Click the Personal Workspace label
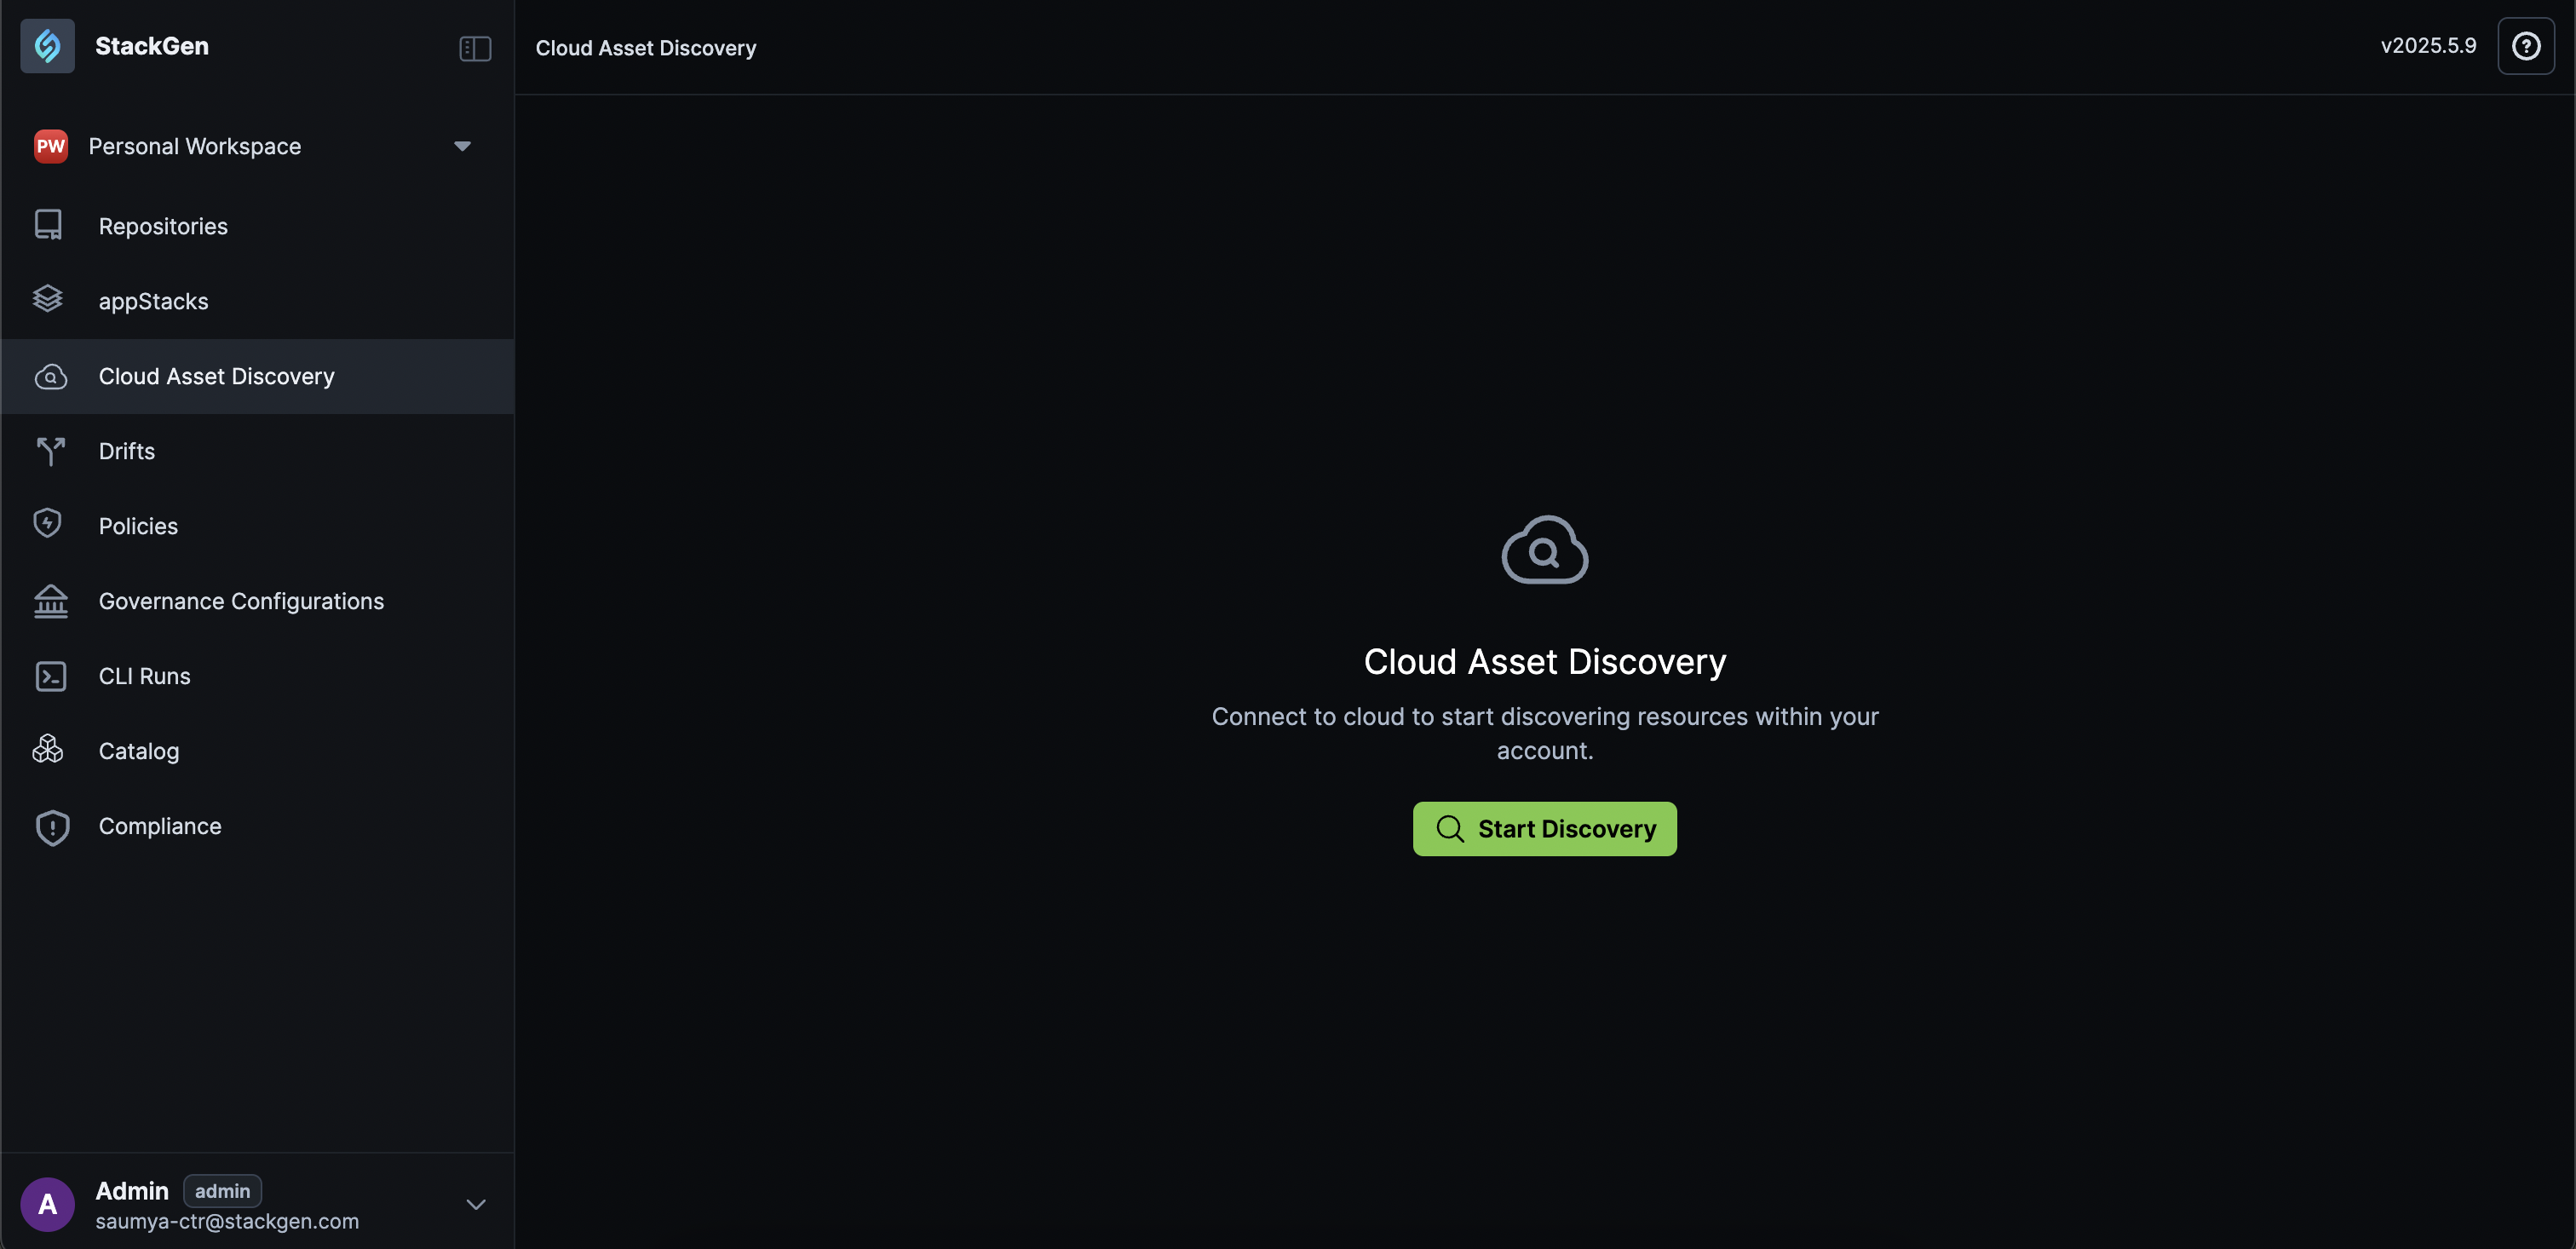Screen dimensions: 2576x1249 click(195, 146)
